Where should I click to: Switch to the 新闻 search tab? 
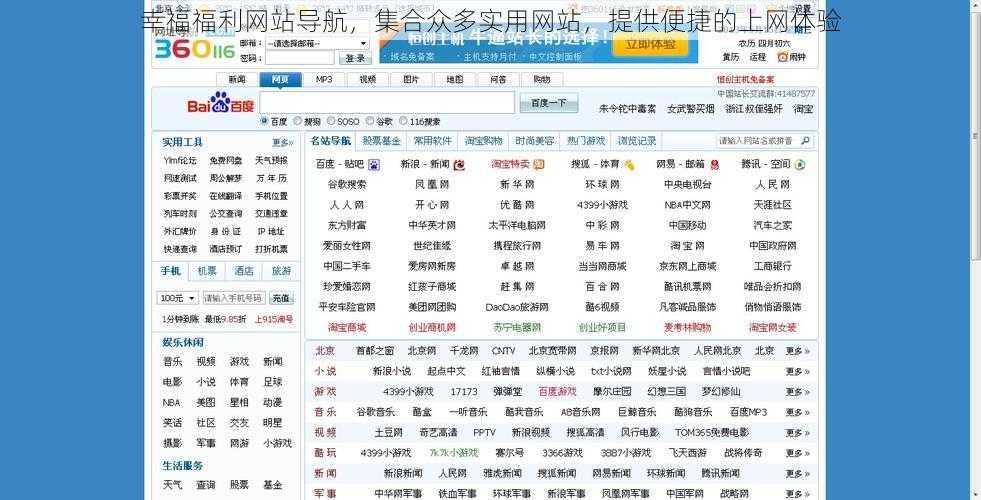point(236,79)
